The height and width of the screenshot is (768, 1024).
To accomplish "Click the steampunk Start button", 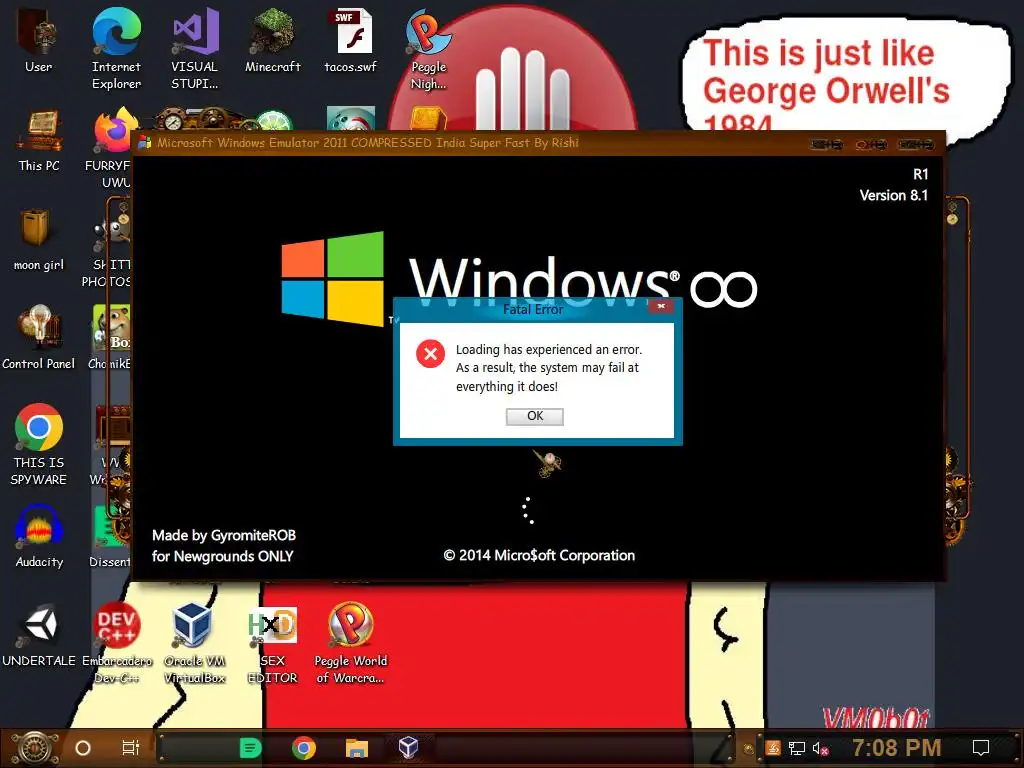I will coord(34,748).
